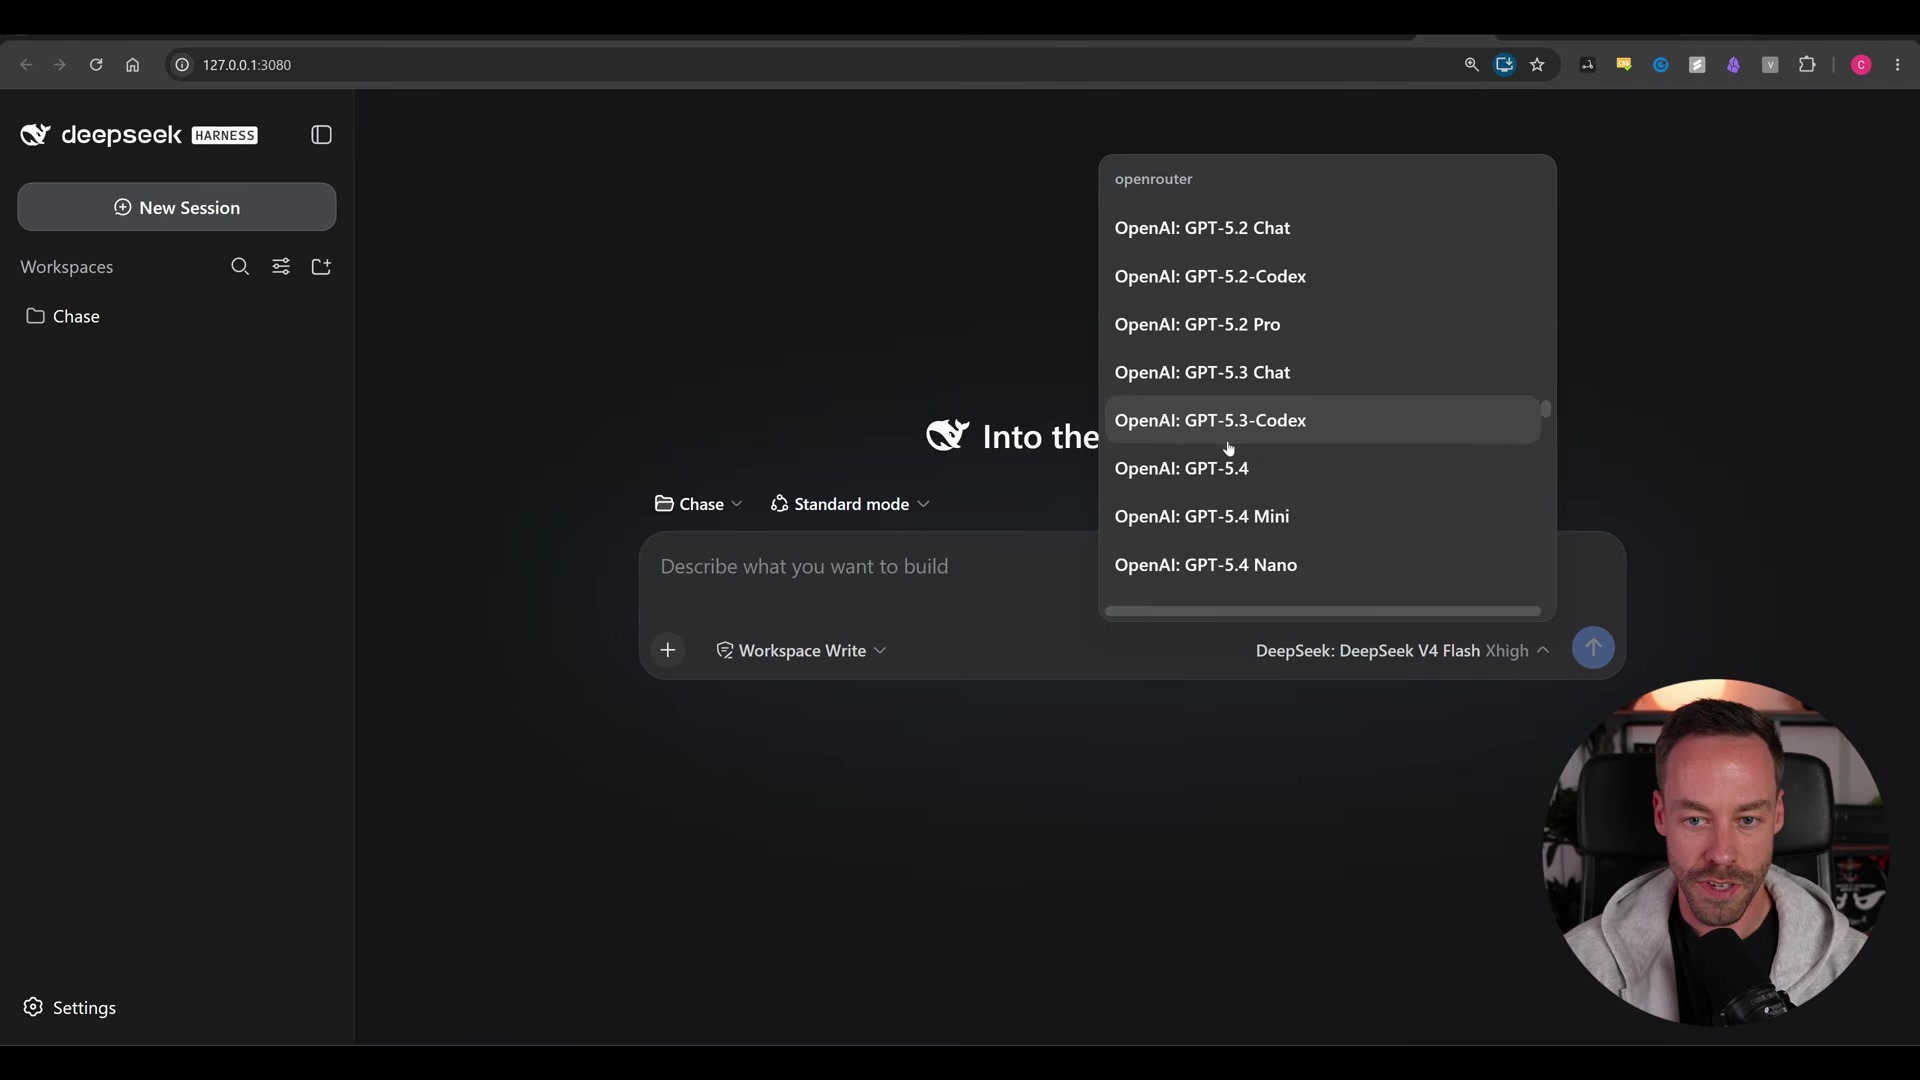
Task: Click the browser address bar URL
Action: (x=247, y=65)
